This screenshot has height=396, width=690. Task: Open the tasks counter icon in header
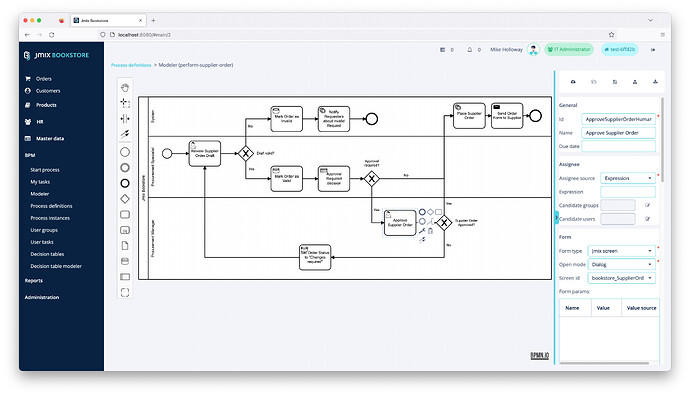[x=442, y=50]
